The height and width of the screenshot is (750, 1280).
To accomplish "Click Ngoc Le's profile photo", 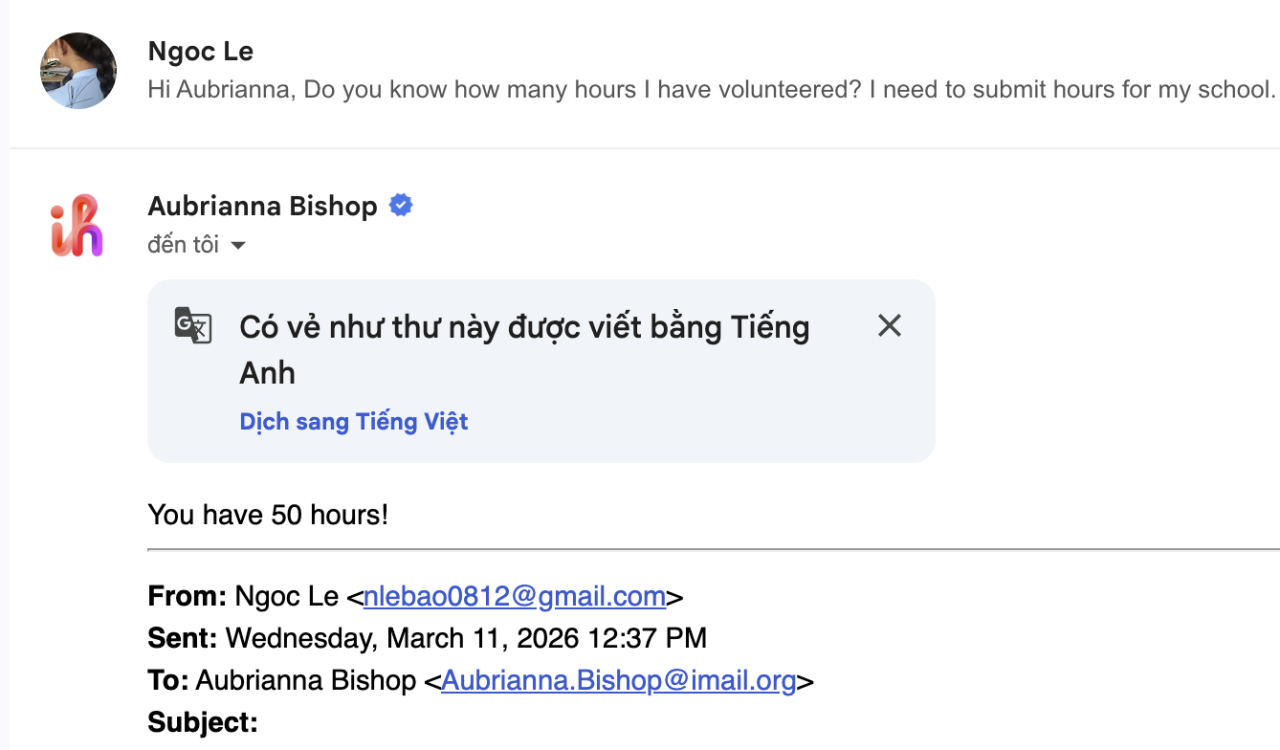I will coord(78,71).
